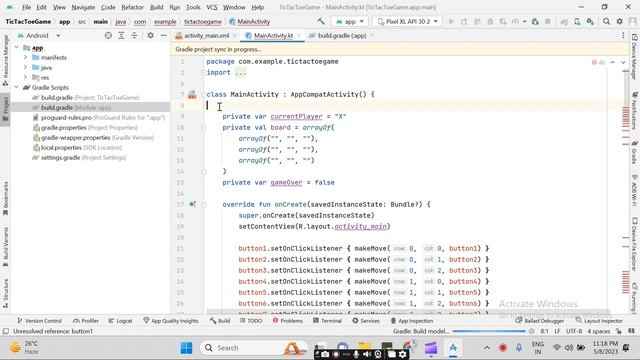Screen dimensions: 640x360
Task: Click MainActivity in the breadcrumb bar
Action: pyautogui.click(x=250, y=22)
